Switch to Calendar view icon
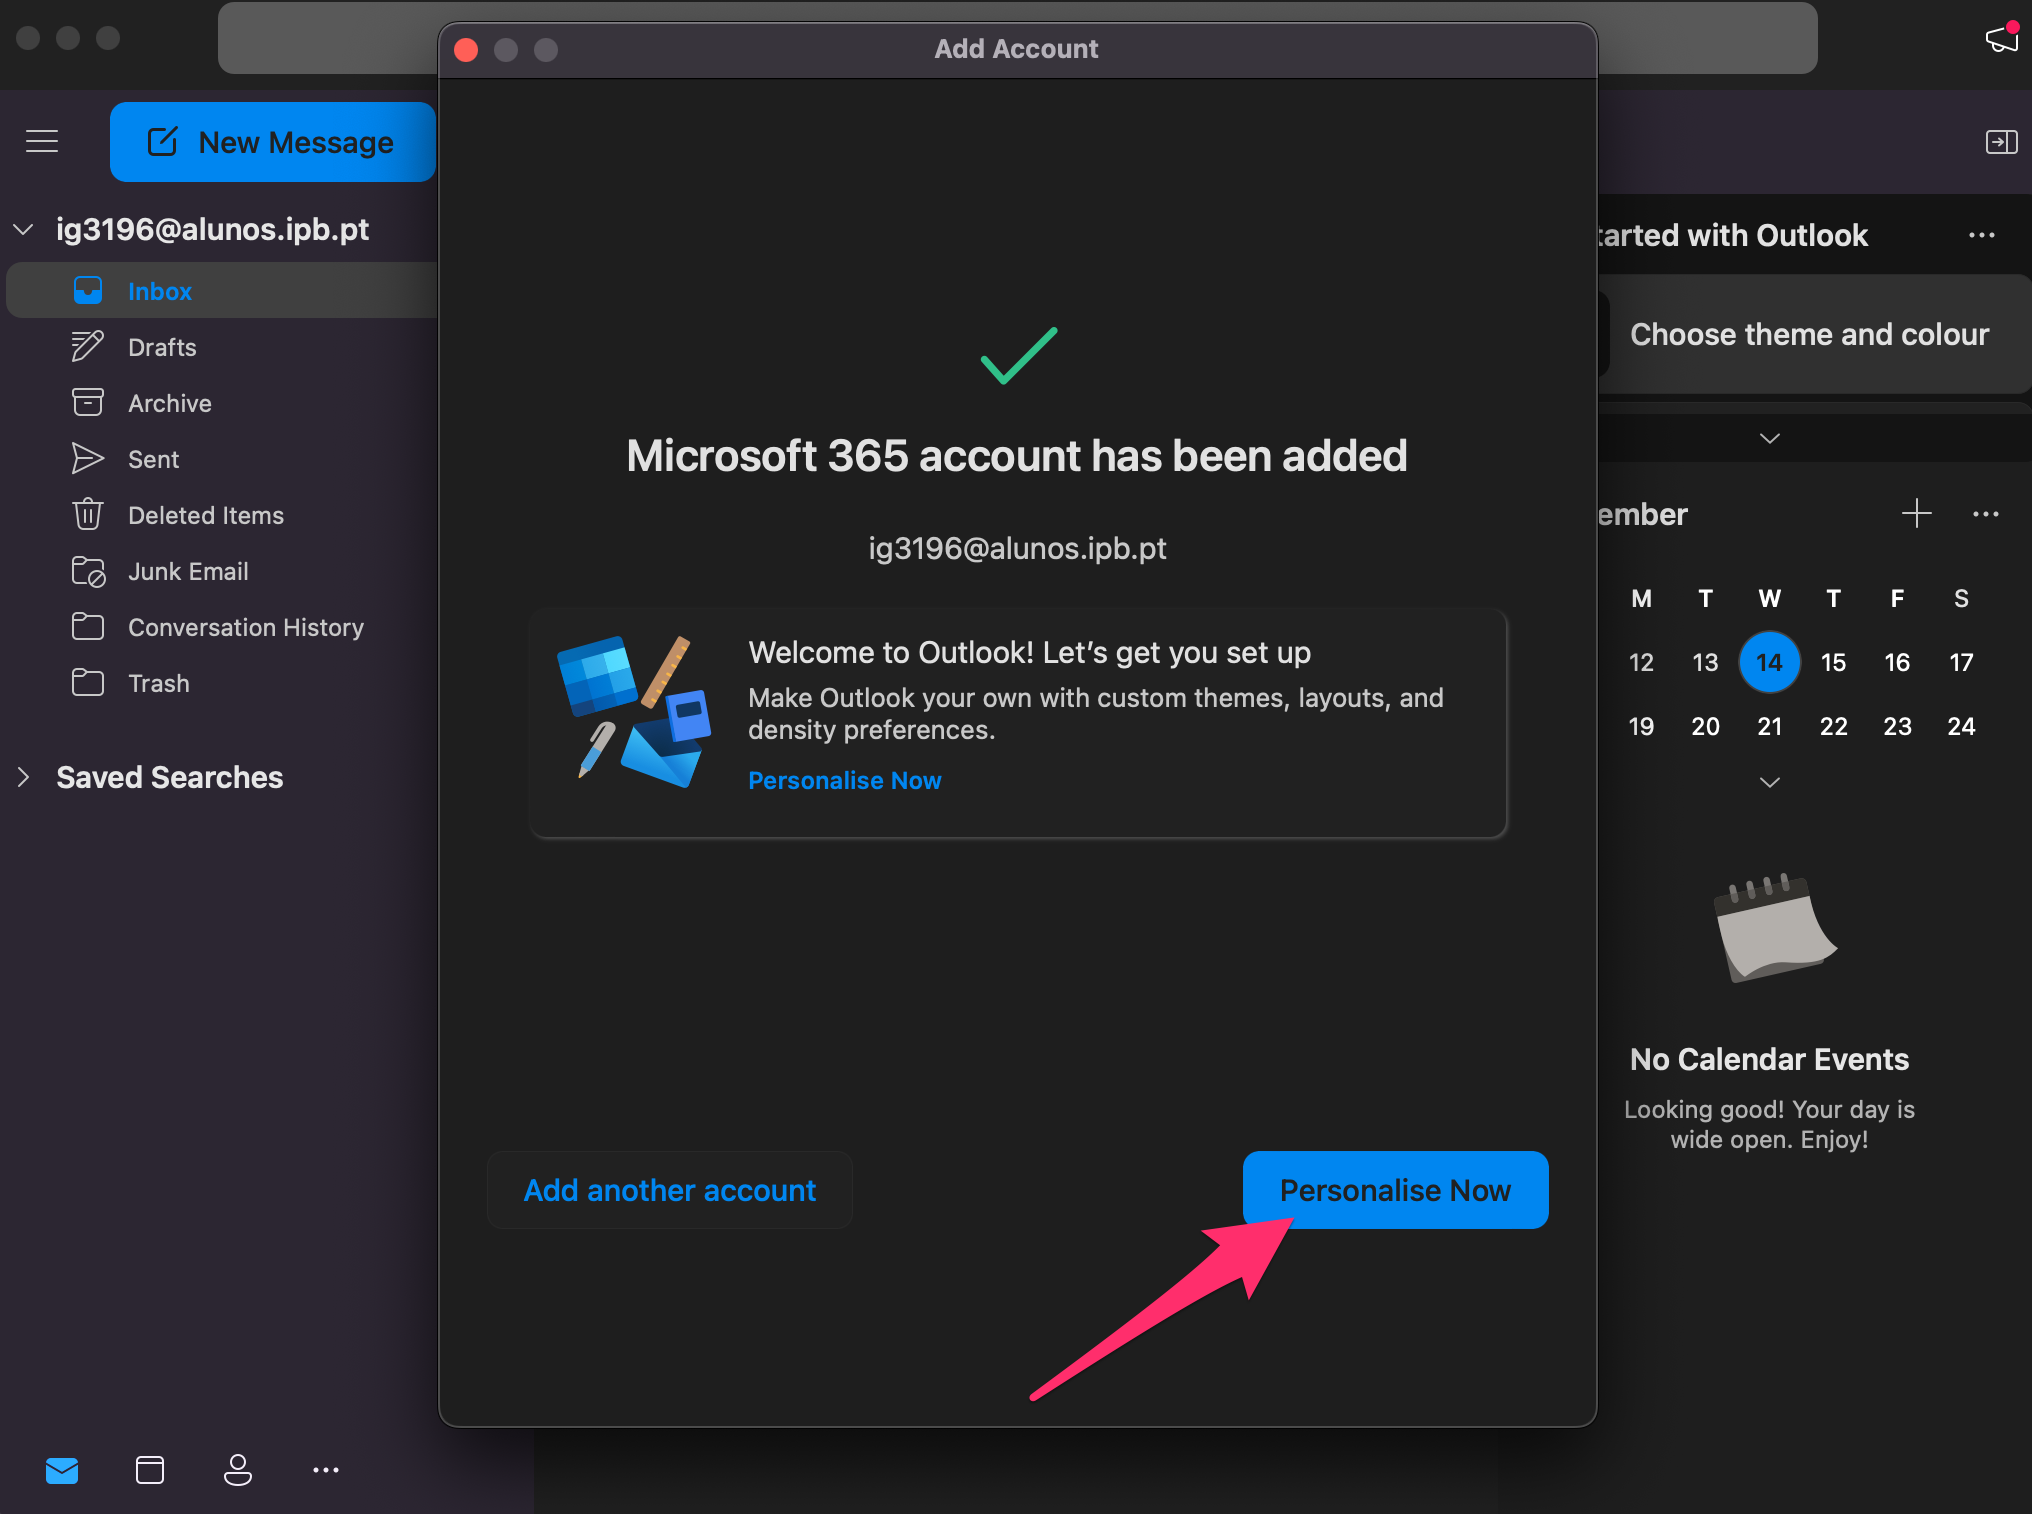This screenshot has height=1514, width=2032. coord(150,1470)
